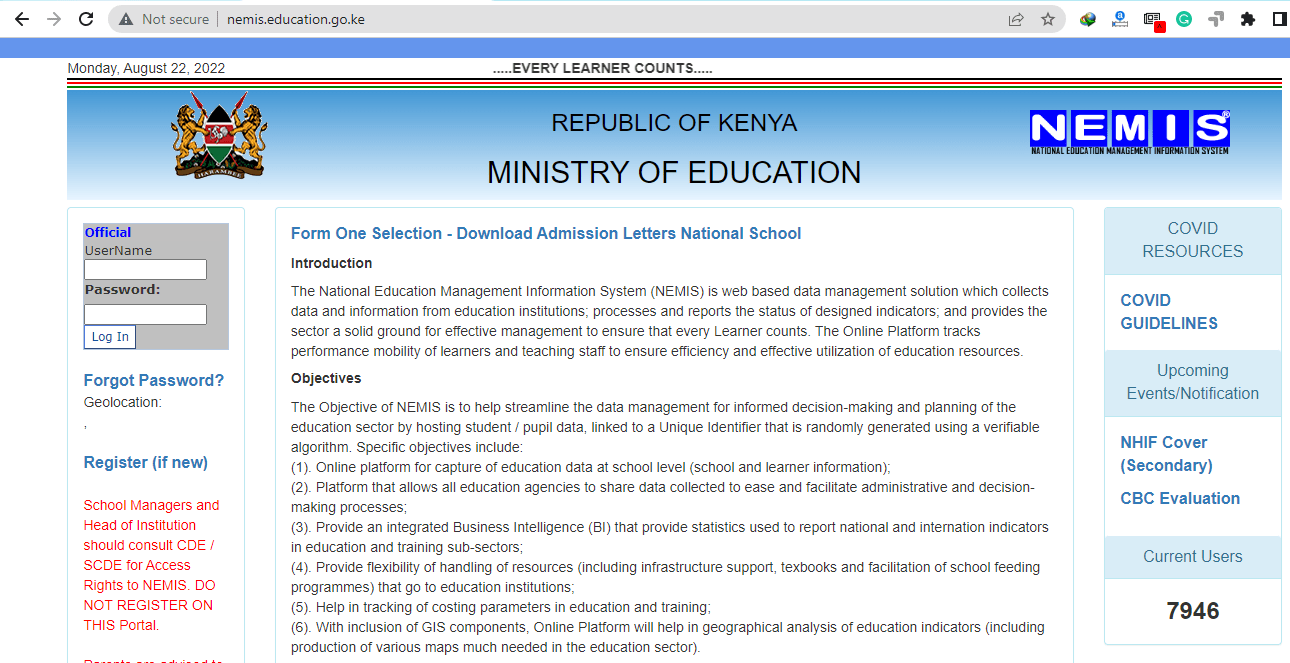Open the Grammarly extension
The width and height of the screenshot is (1290, 663).
click(1184, 18)
